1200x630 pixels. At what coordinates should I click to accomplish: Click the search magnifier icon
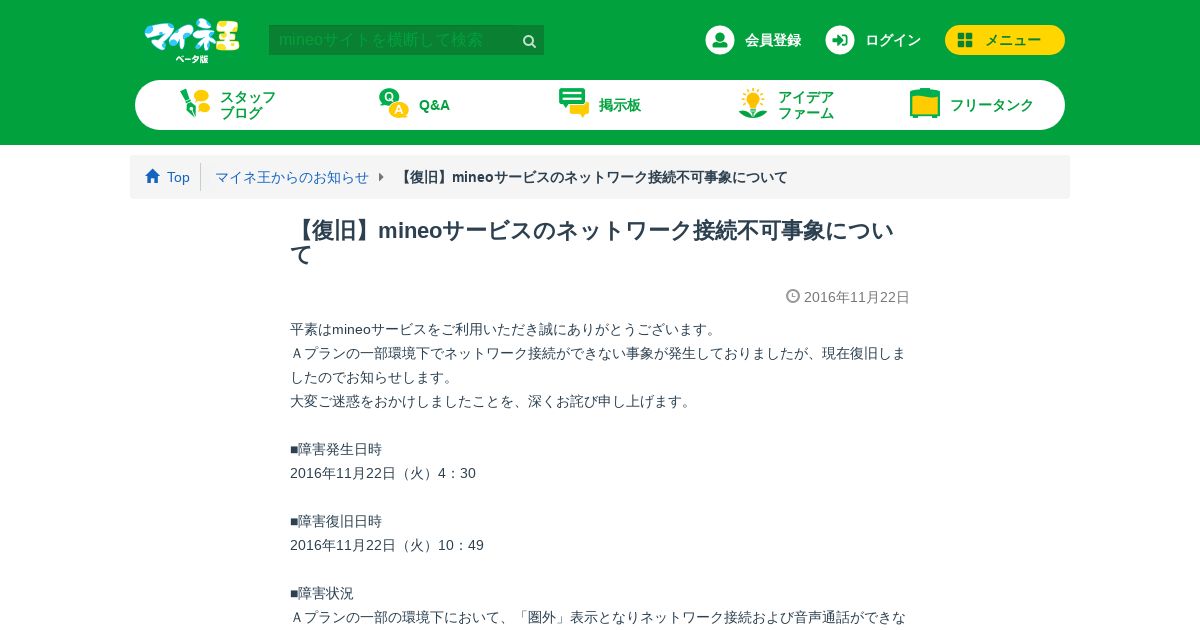[x=530, y=41]
